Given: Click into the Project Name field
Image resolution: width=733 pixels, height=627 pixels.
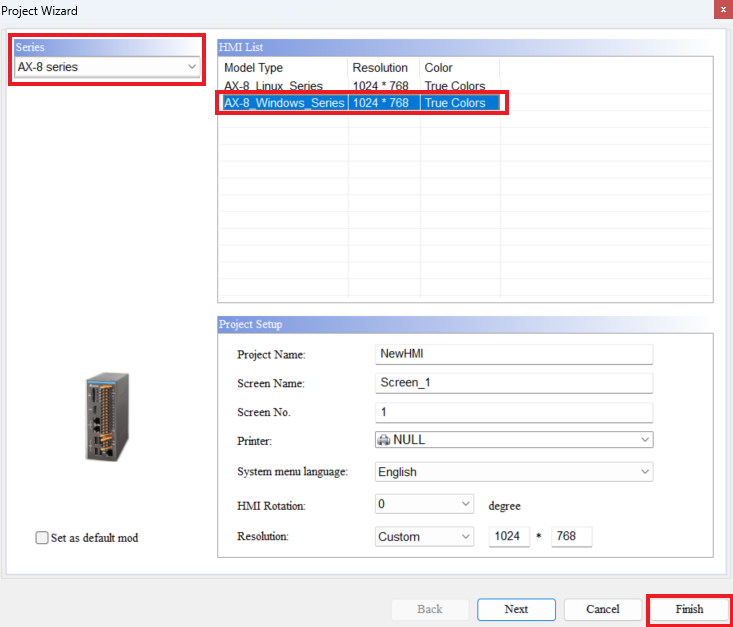Looking at the screenshot, I should tap(513, 354).
